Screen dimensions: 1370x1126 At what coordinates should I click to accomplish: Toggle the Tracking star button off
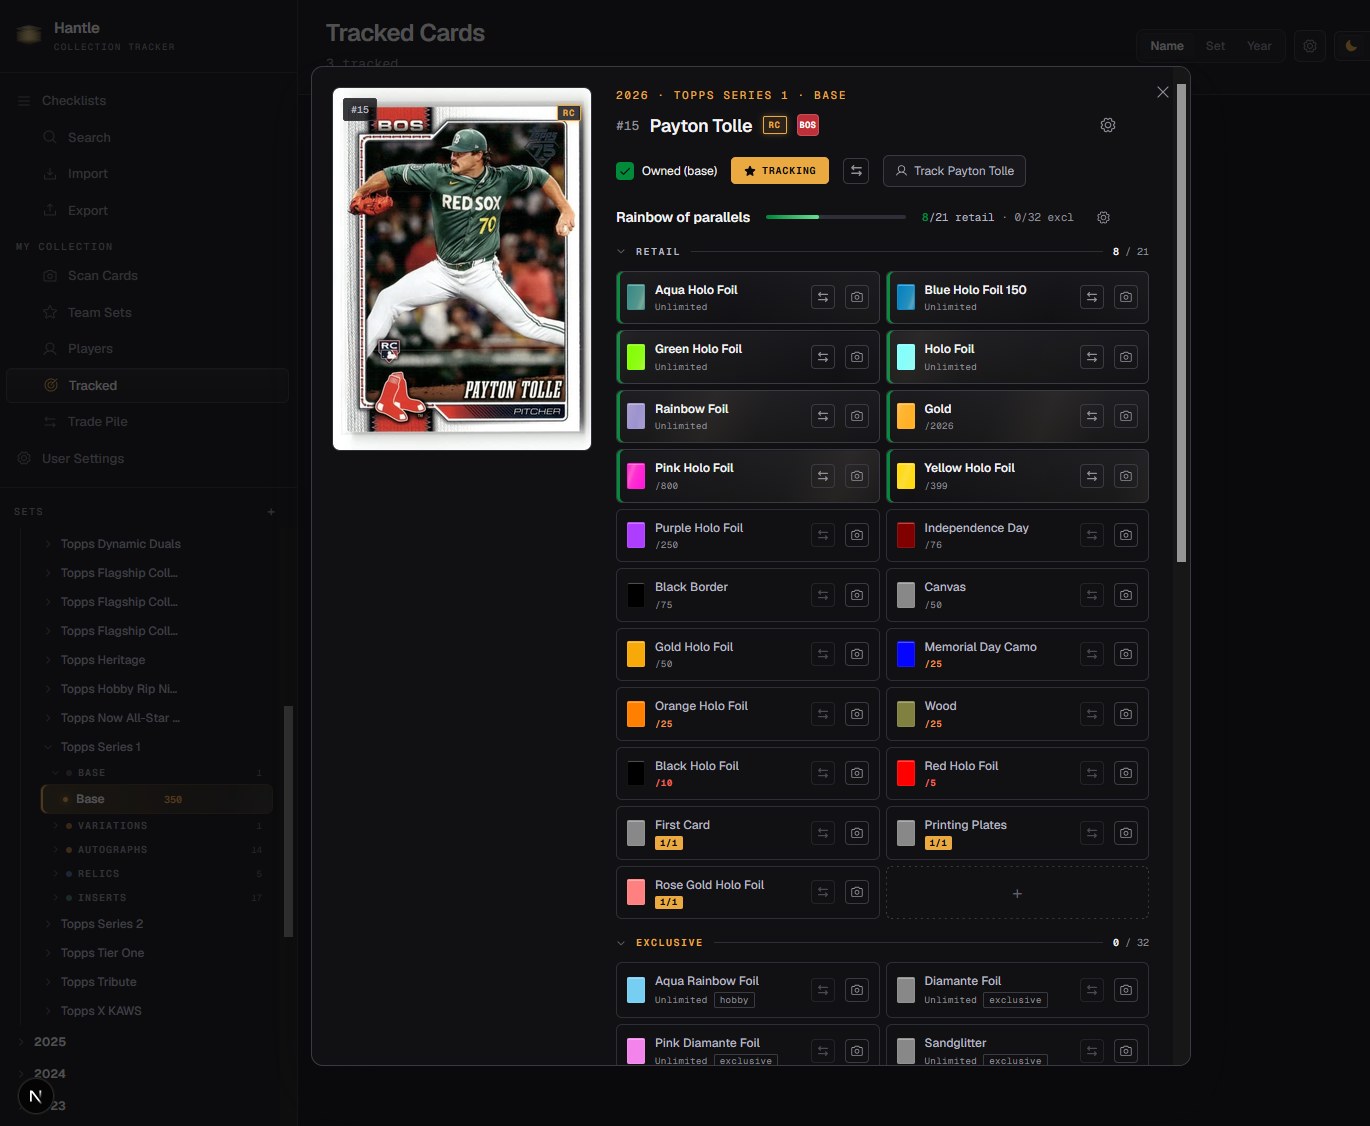[x=780, y=171]
